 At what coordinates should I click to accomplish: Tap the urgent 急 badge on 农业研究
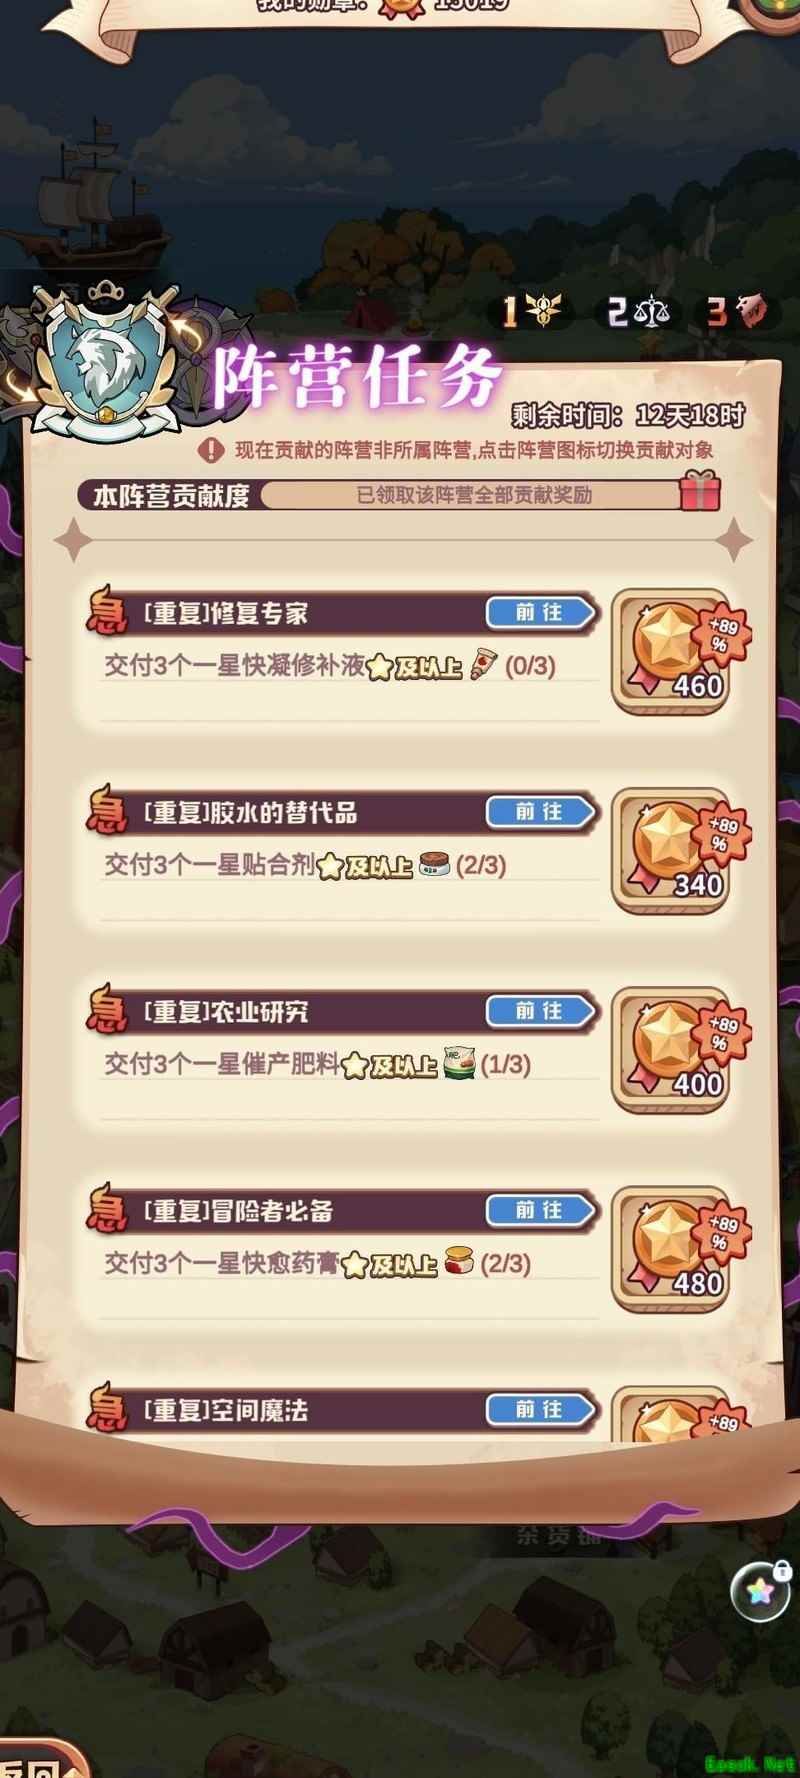[x=107, y=1010]
